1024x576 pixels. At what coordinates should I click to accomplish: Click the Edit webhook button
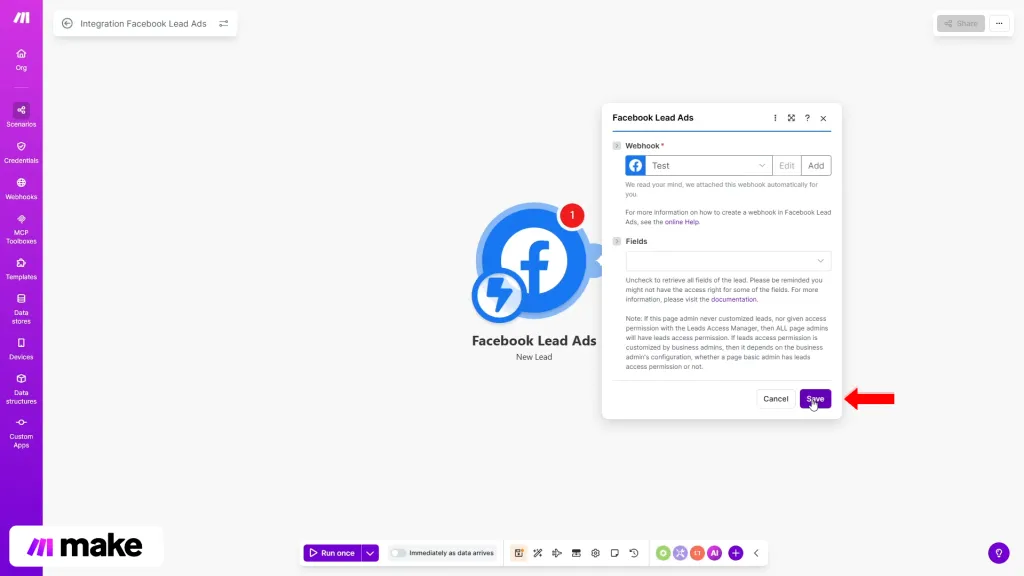pos(786,166)
